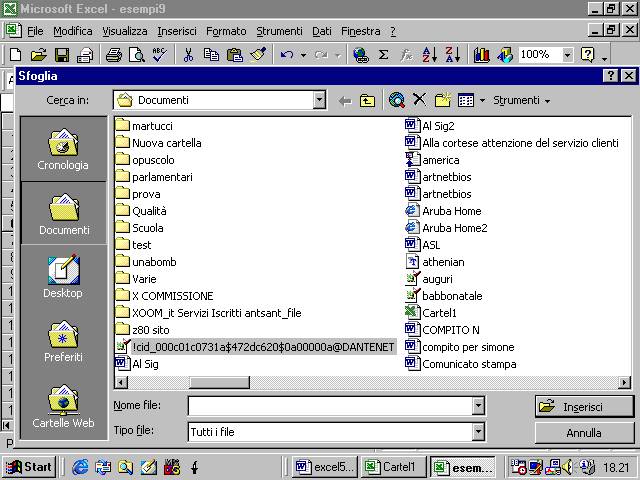Expand the Nome file dropdown arrow
640x480 pixels.
pyautogui.click(x=478, y=406)
